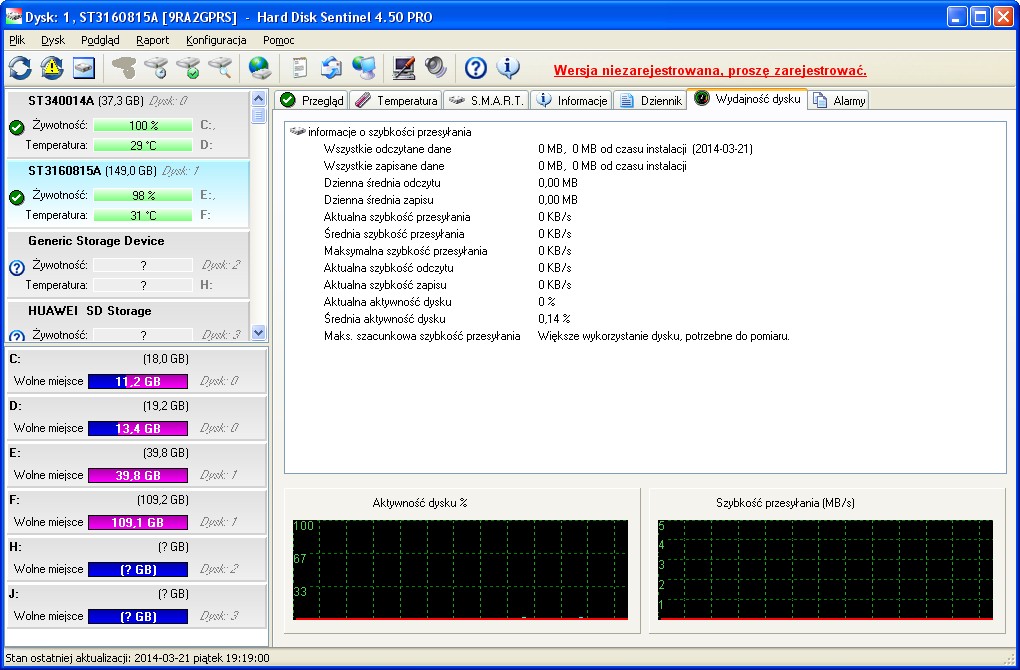Click the red unregistered version registration link
The width and height of the screenshot is (1020, 670).
pos(710,71)
